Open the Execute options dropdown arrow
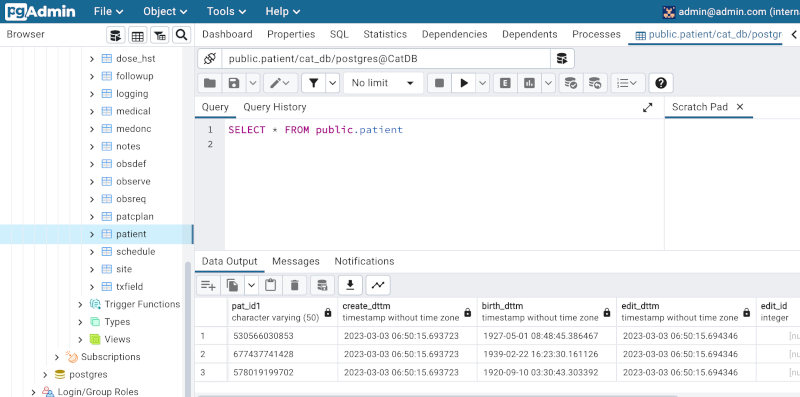 click(x=483, y=83)
